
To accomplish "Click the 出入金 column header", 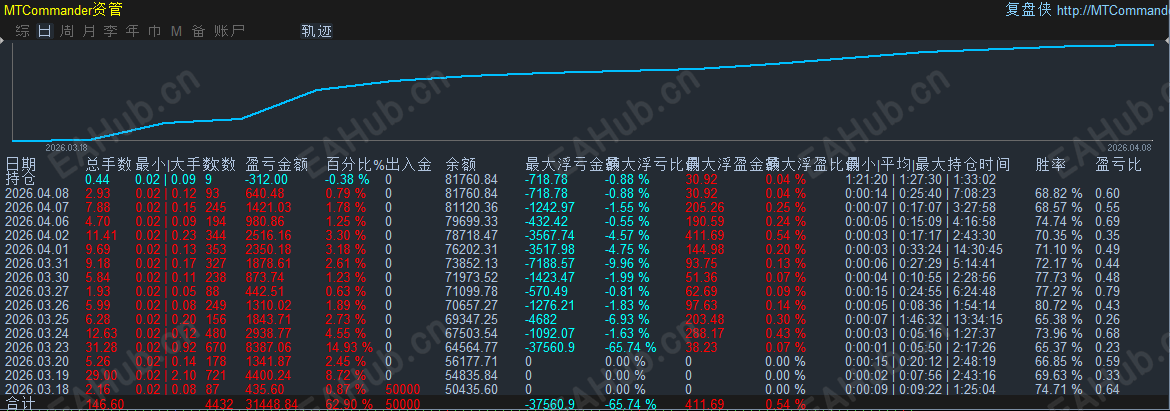I will 409,164.
